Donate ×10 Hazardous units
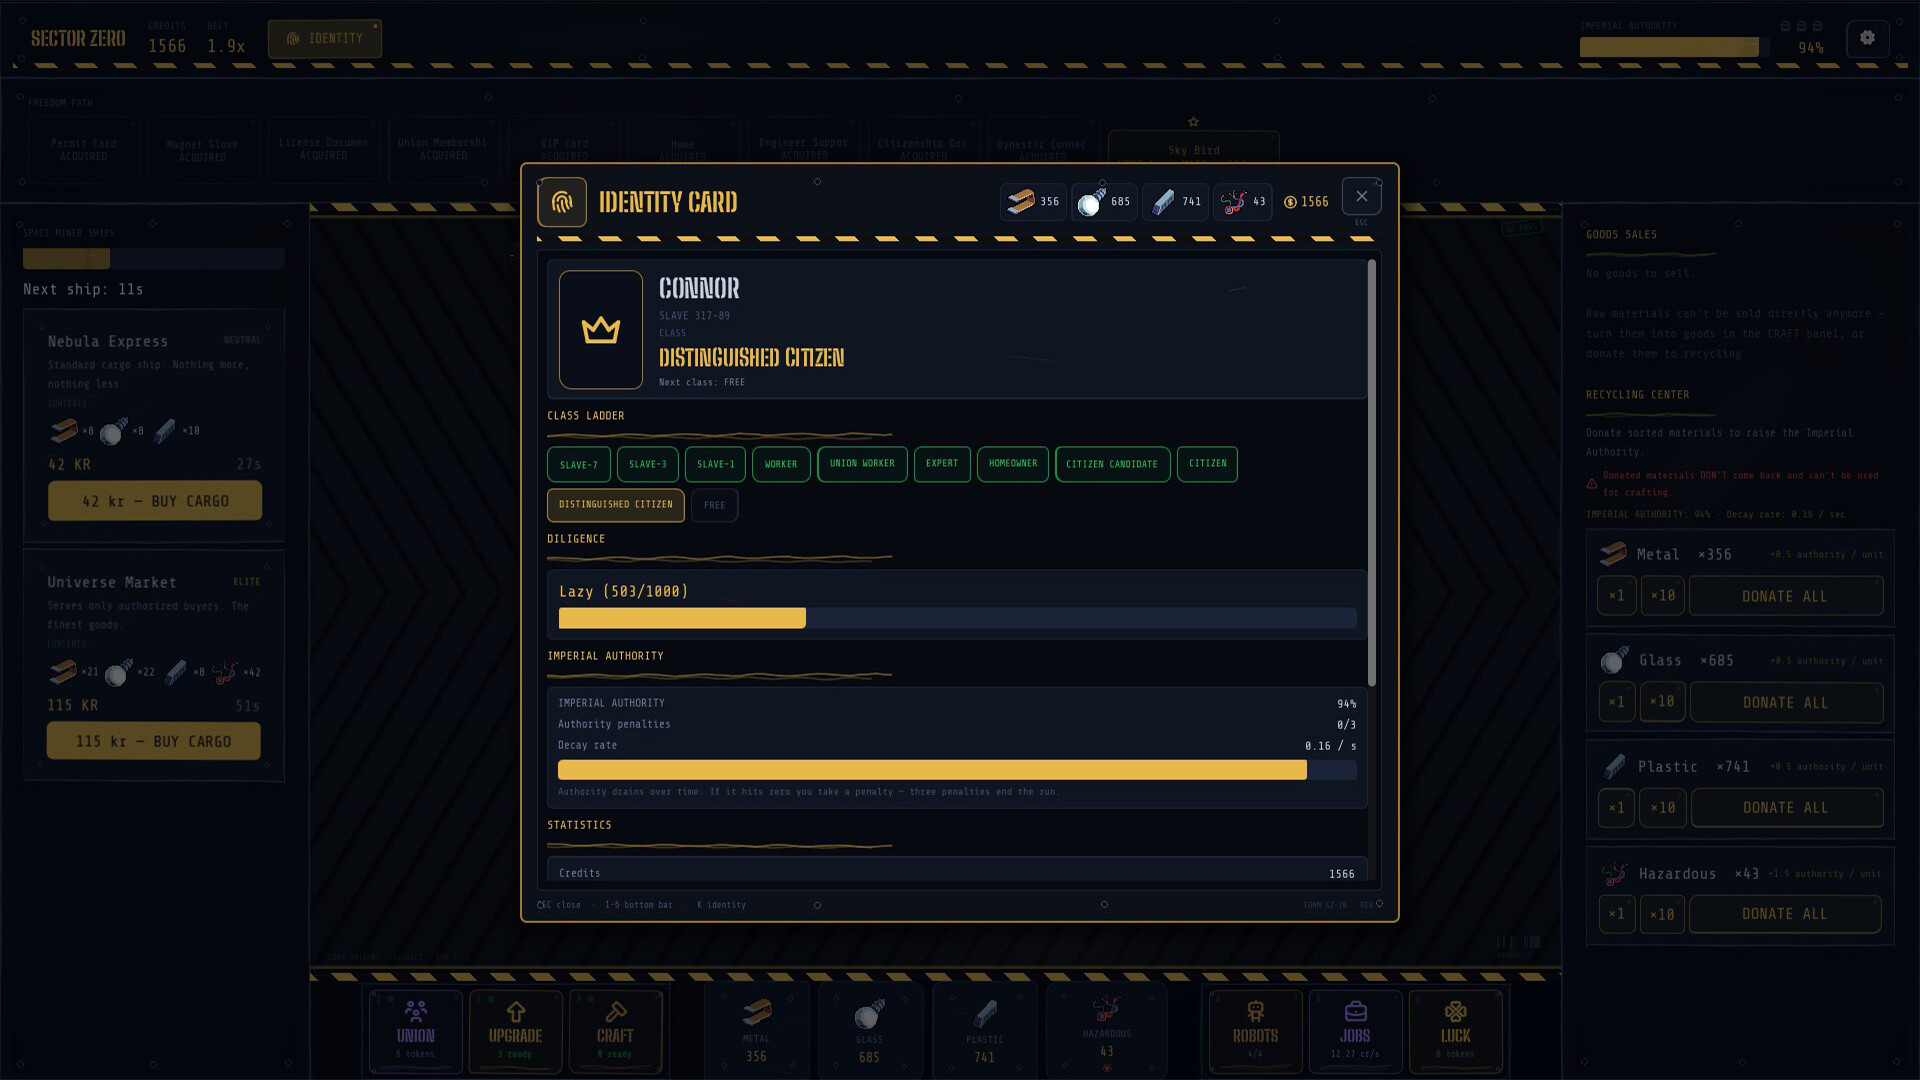 1662,914
